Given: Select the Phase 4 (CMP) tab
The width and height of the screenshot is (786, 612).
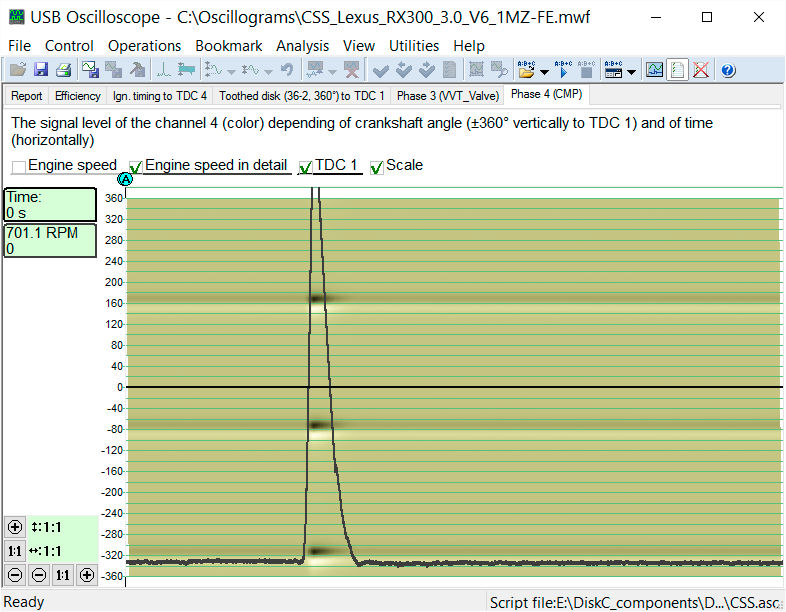Looking at the screenshot, I should (x=546, y=94).
